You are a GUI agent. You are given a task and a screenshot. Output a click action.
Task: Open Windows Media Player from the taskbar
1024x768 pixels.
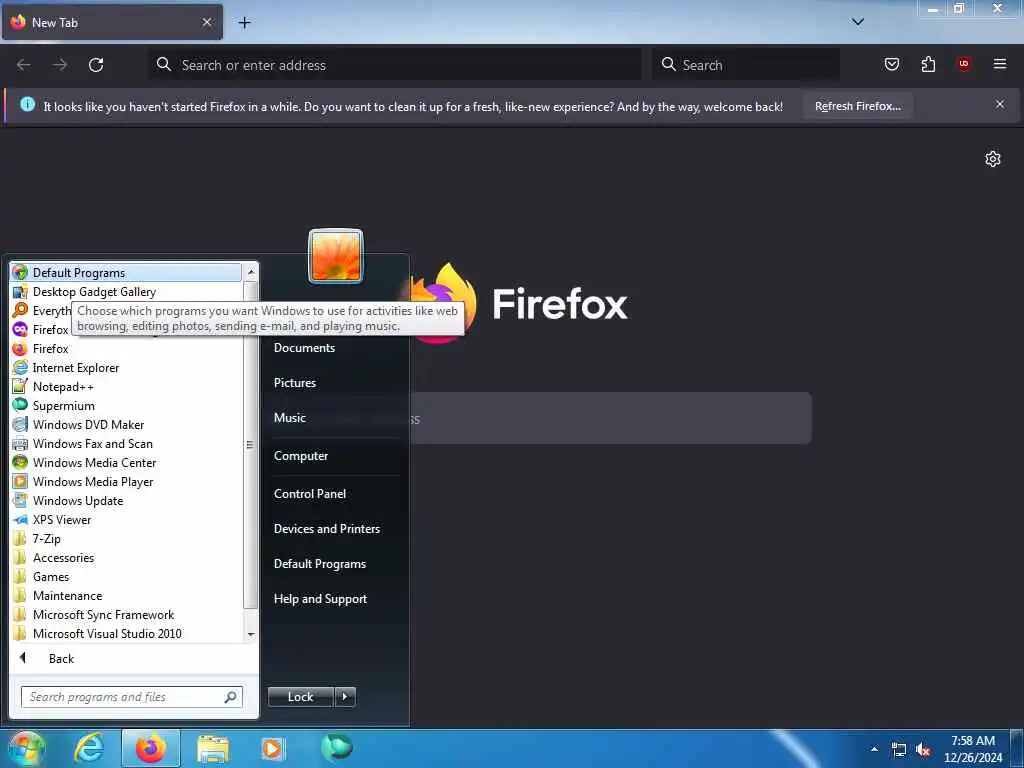coord(273,748)
